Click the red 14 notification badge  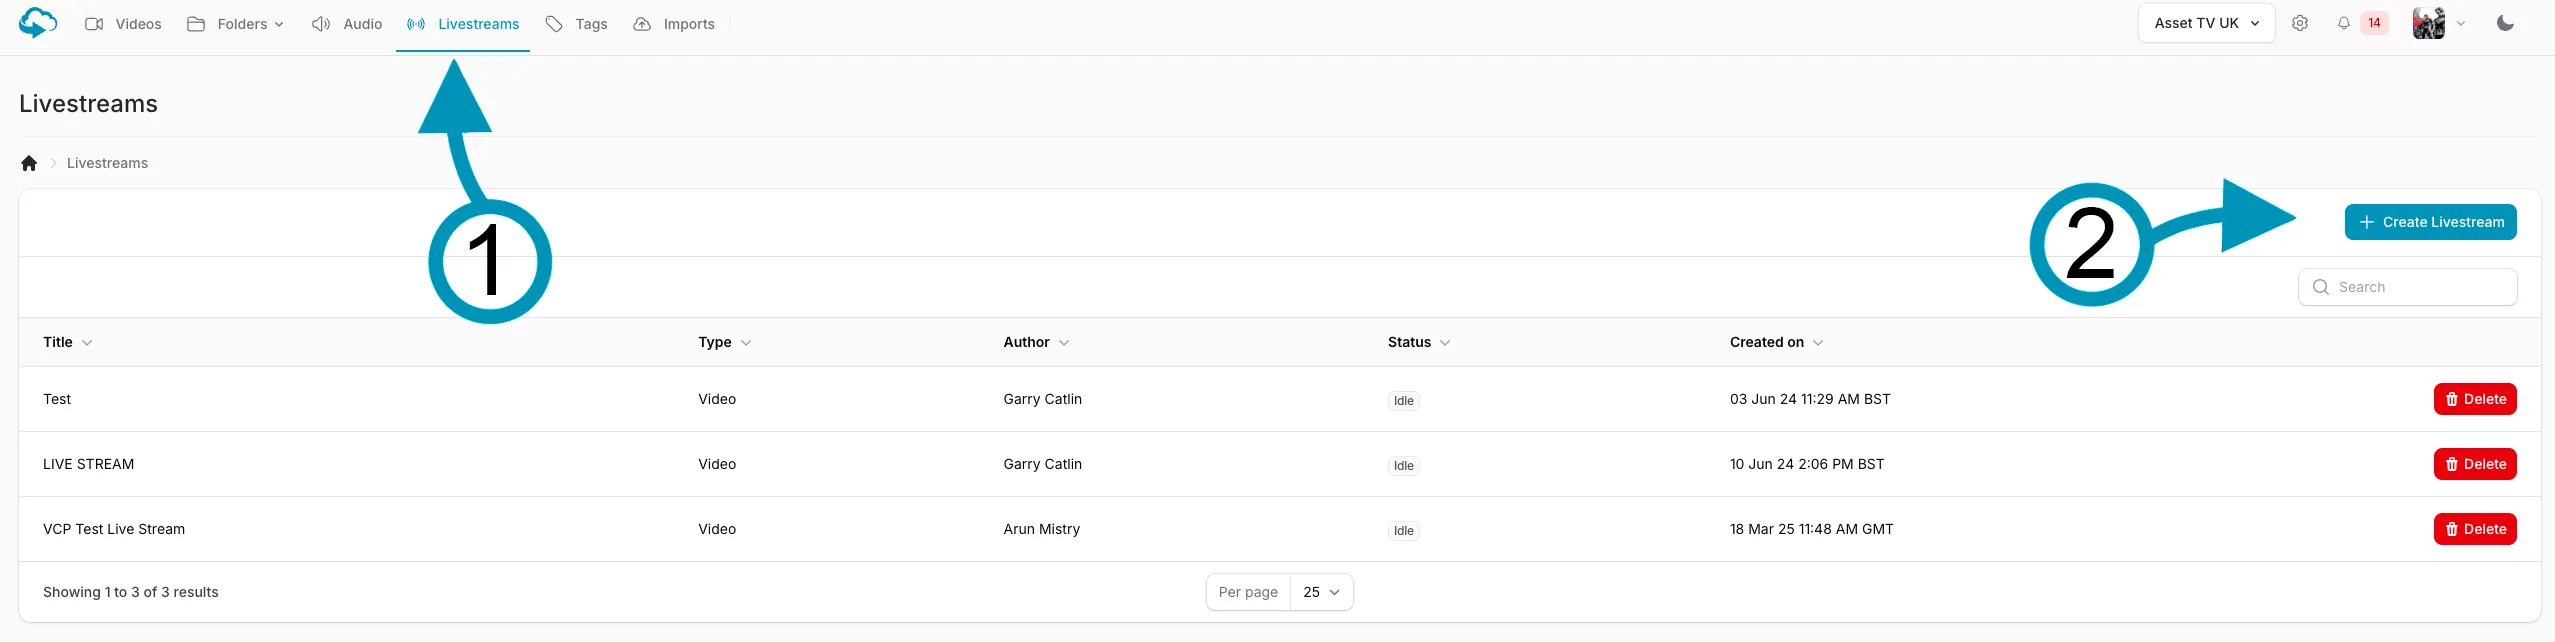2374,23
